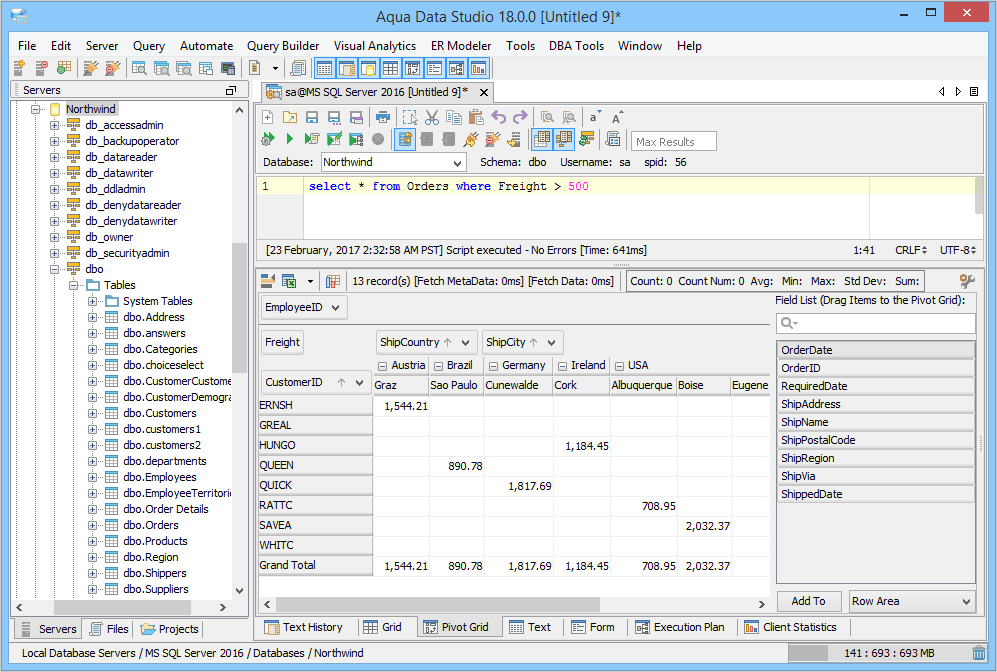
Task: Toggle the highlighted auto-commit database icon
Action: tap(405, 140)
